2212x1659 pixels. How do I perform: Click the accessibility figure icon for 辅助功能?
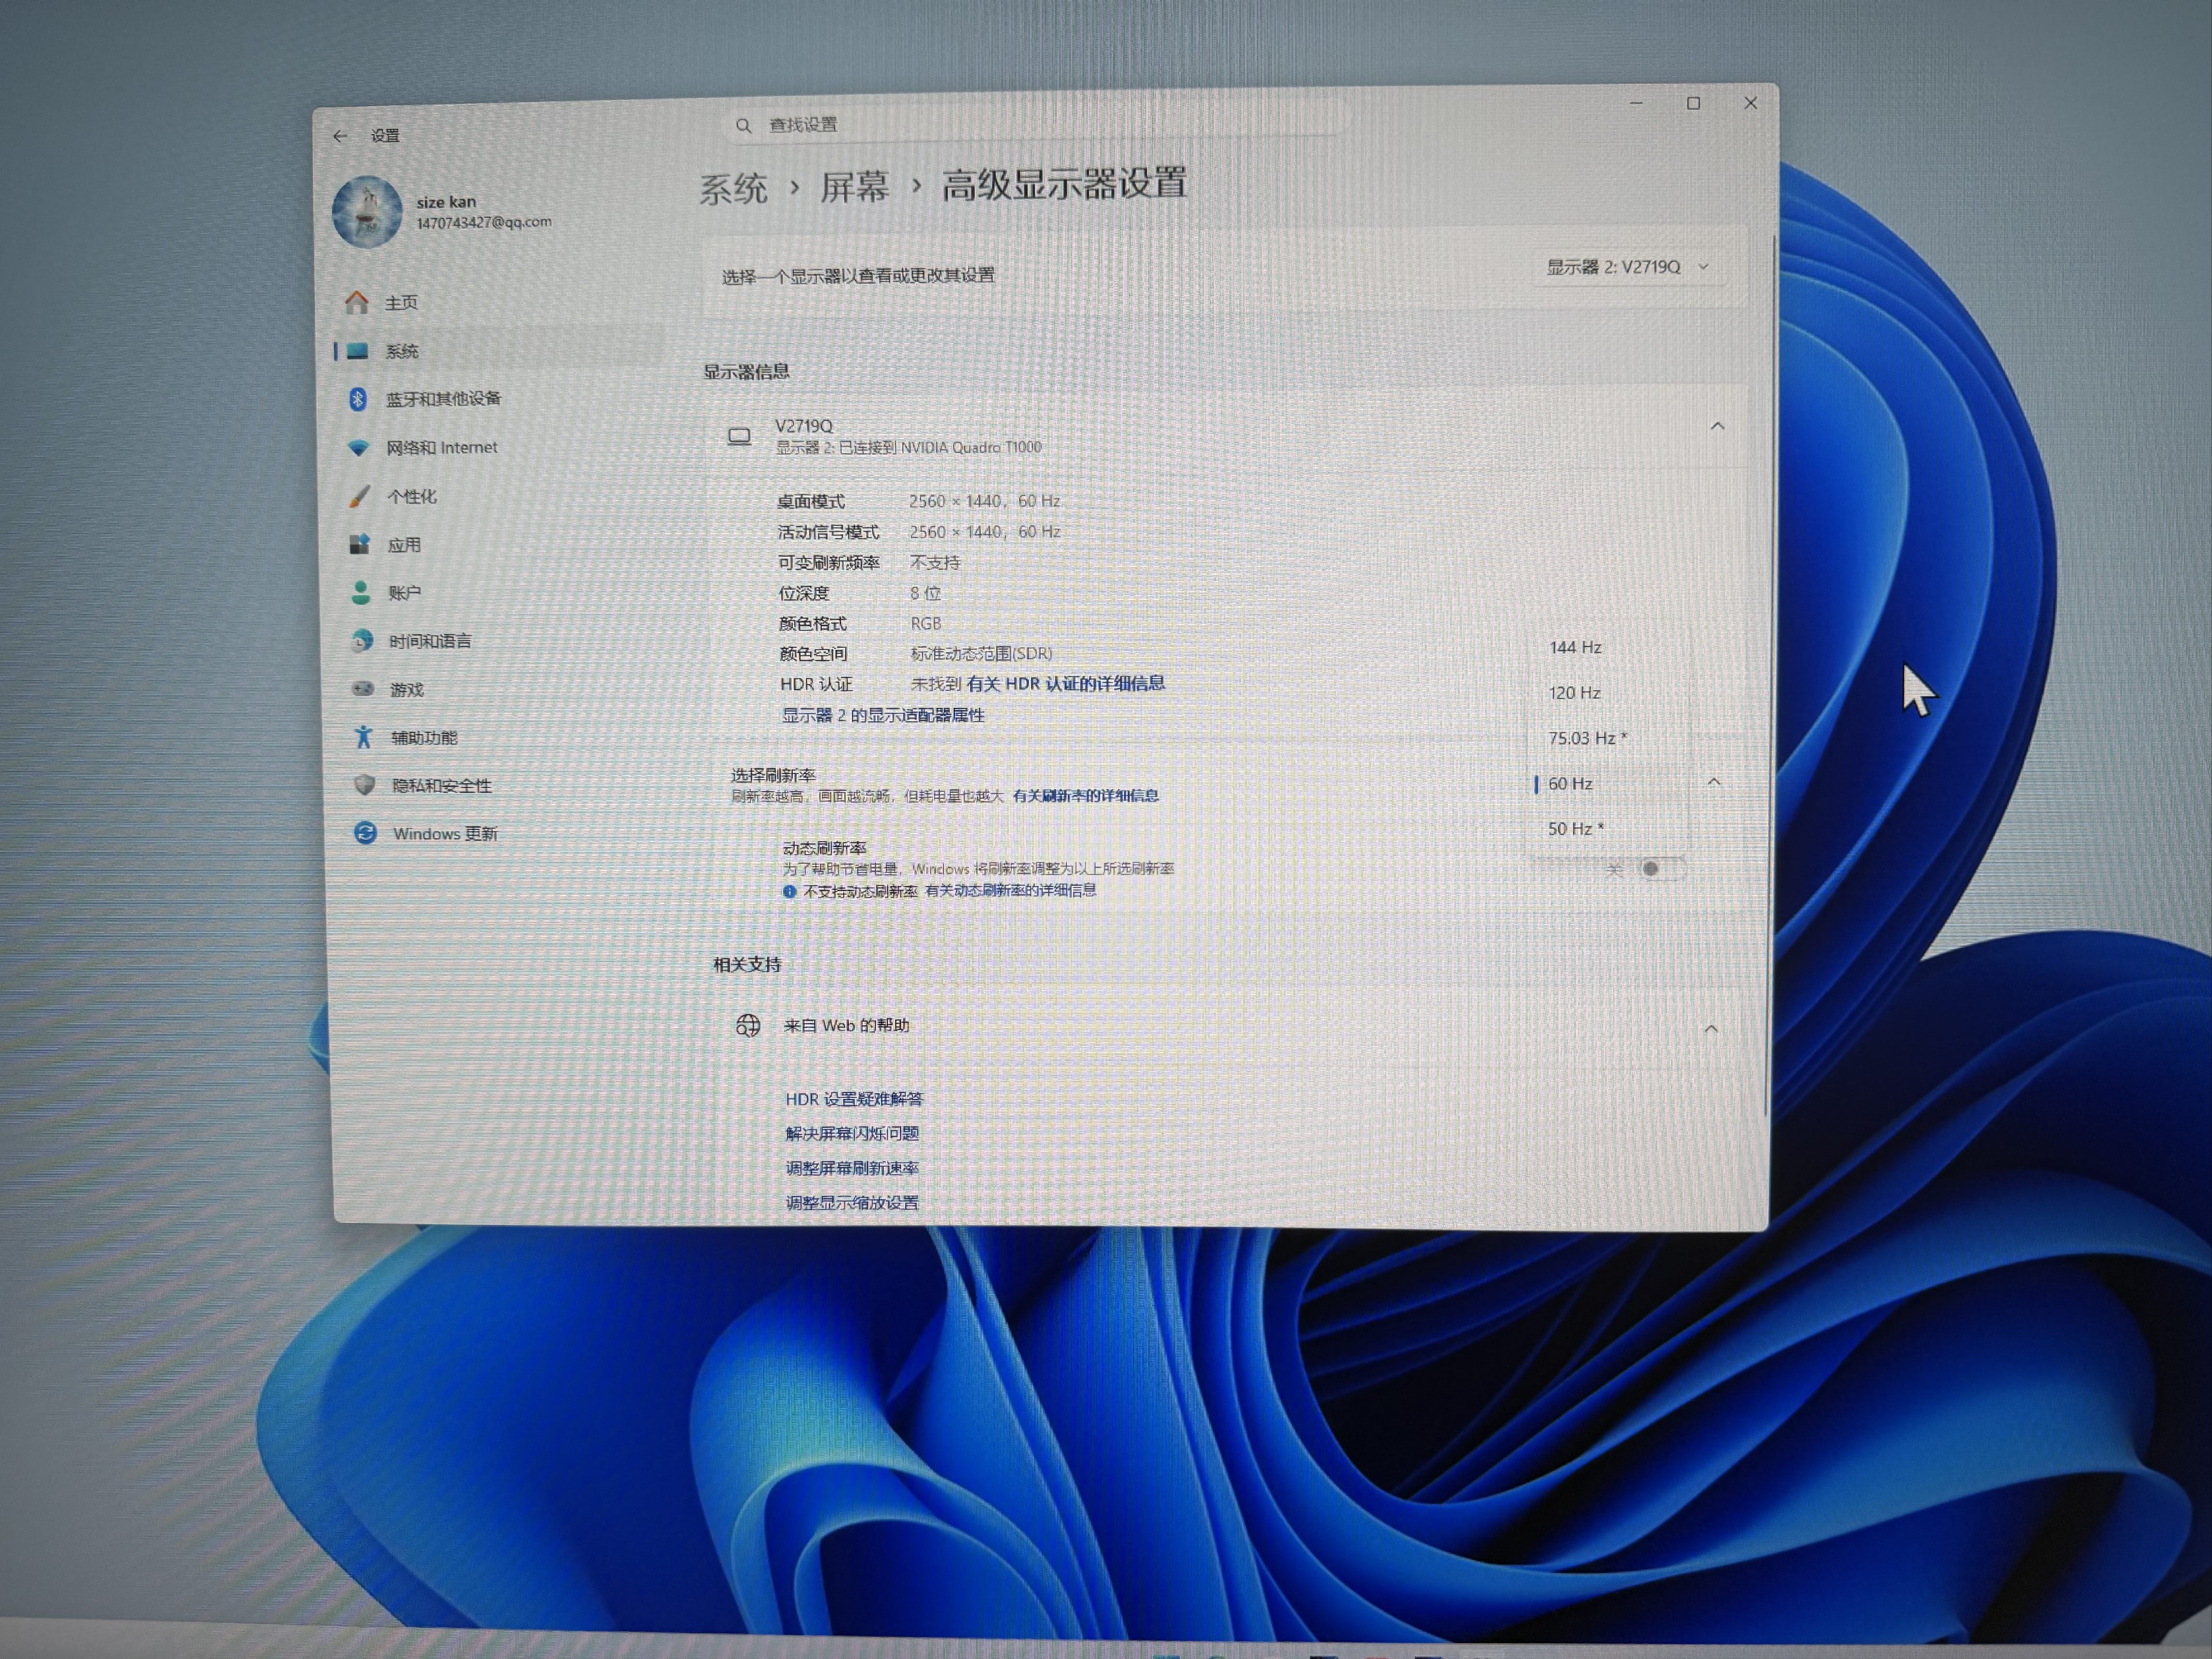pyautogui.click(x=363, y=737)
